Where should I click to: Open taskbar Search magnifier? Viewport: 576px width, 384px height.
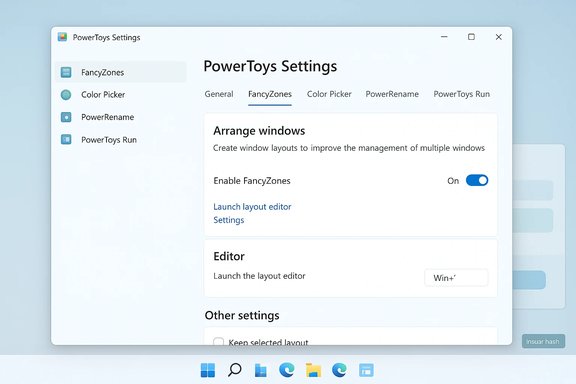click(x=234, y=370)
